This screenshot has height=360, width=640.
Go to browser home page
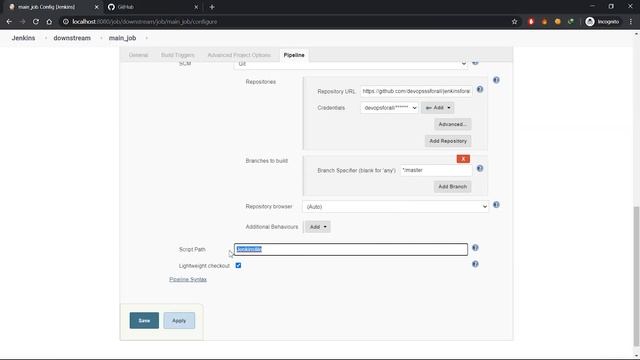[49, 22]
